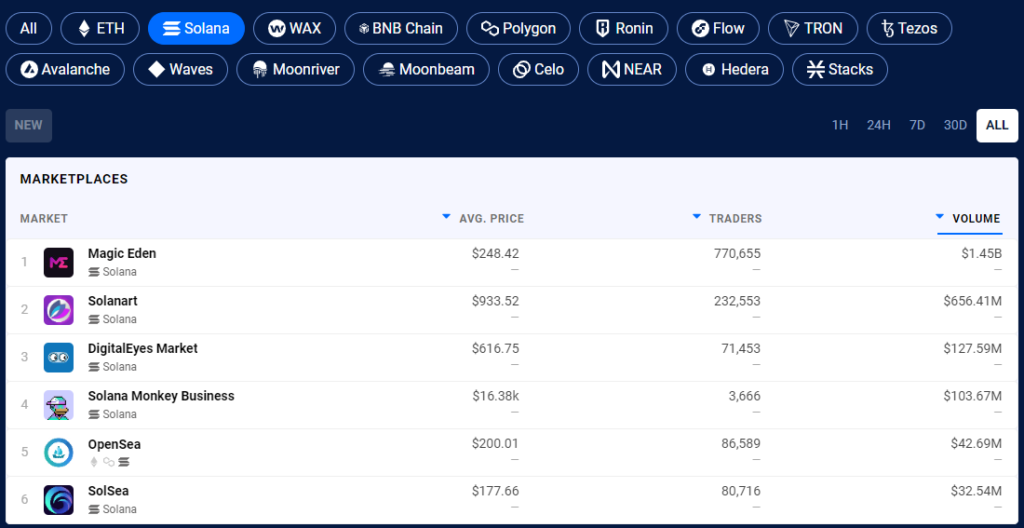Click Solanart volume $656.41M
The height and width of the screenshot is (528, 1024).
(972, 301)
